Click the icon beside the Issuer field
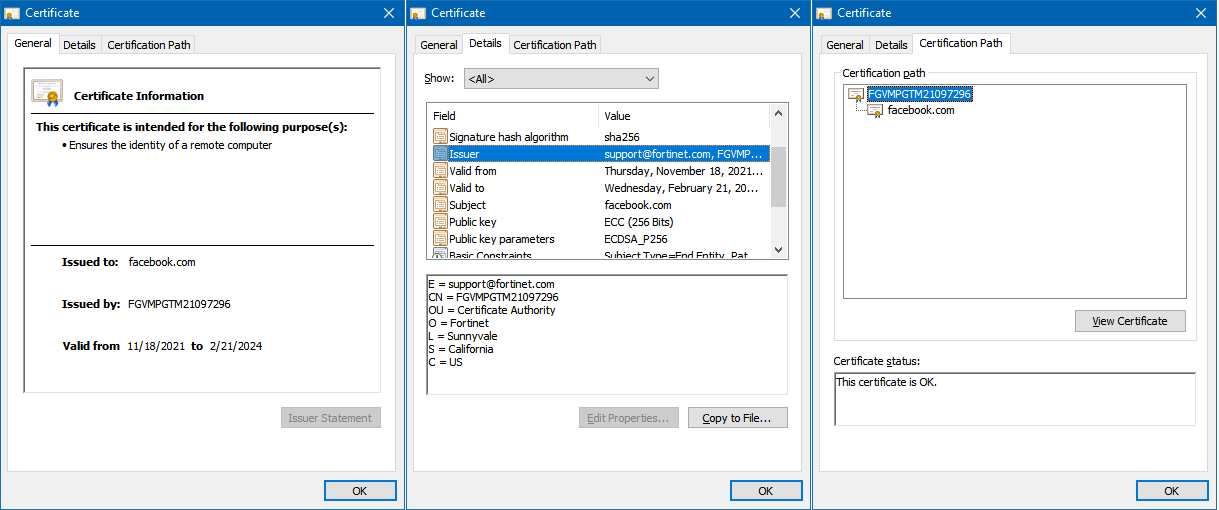Viewport: 1219px width, 510px height. (x=440, y=154)
